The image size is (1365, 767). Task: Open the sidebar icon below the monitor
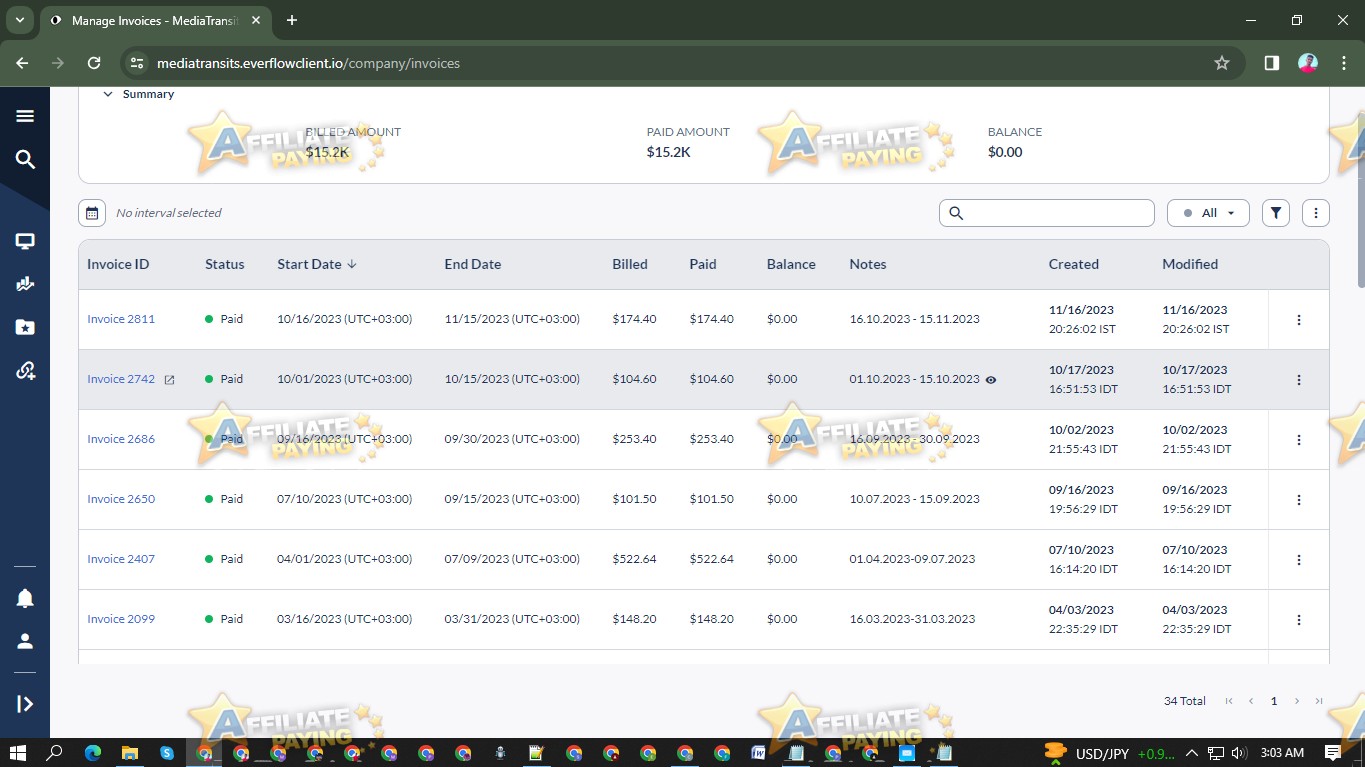point(25,284)
